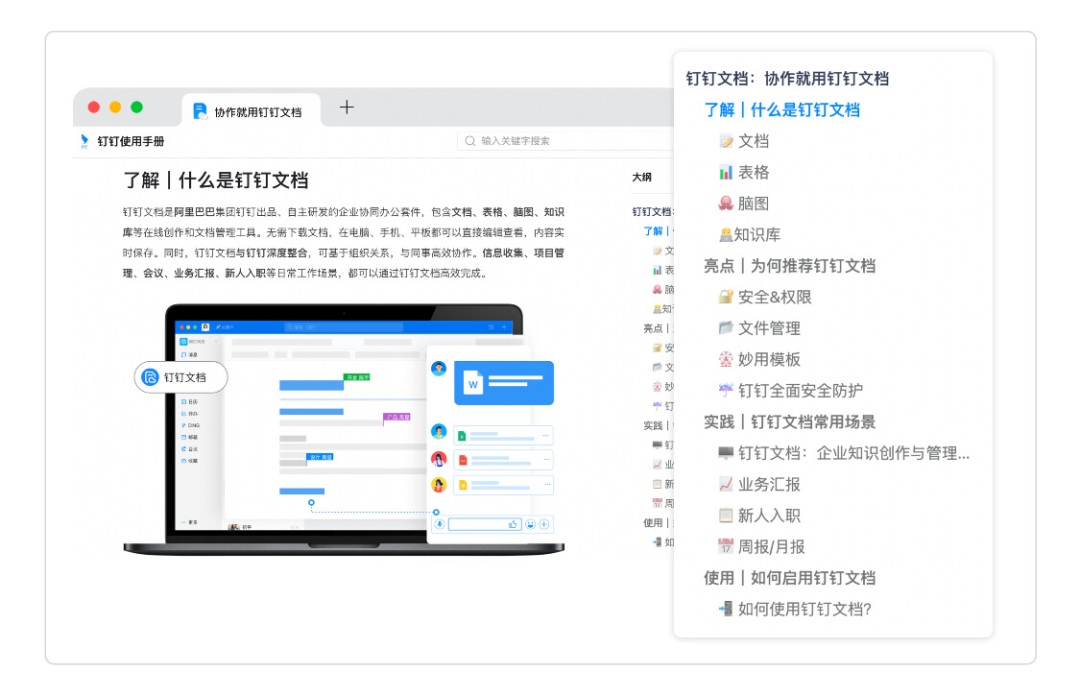The width and height of the screenshot is (1080, 697).
Task: Click the 新人入职 notebook icon
Action: [x=726, y=515]
